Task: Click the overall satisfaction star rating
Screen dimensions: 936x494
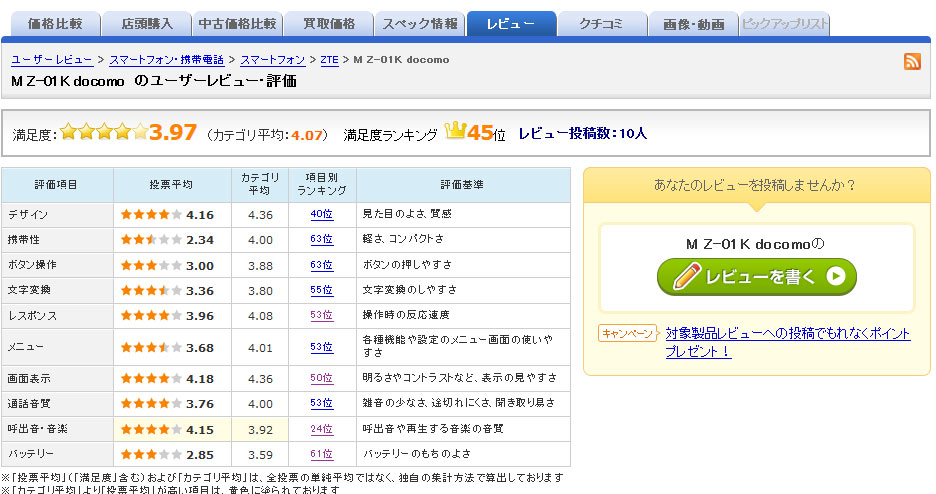Action: 103,131
